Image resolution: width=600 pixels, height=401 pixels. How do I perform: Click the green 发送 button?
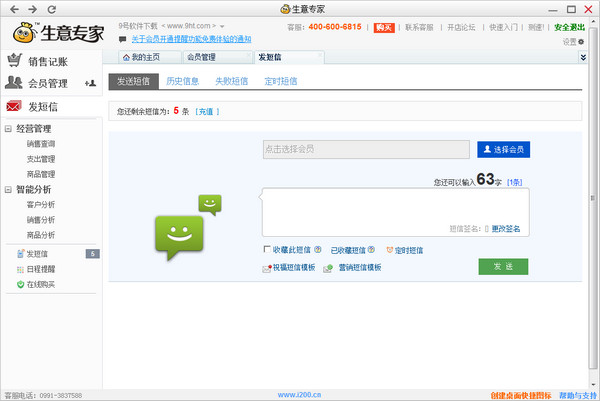pyautogui.click(x=502, y=266)
